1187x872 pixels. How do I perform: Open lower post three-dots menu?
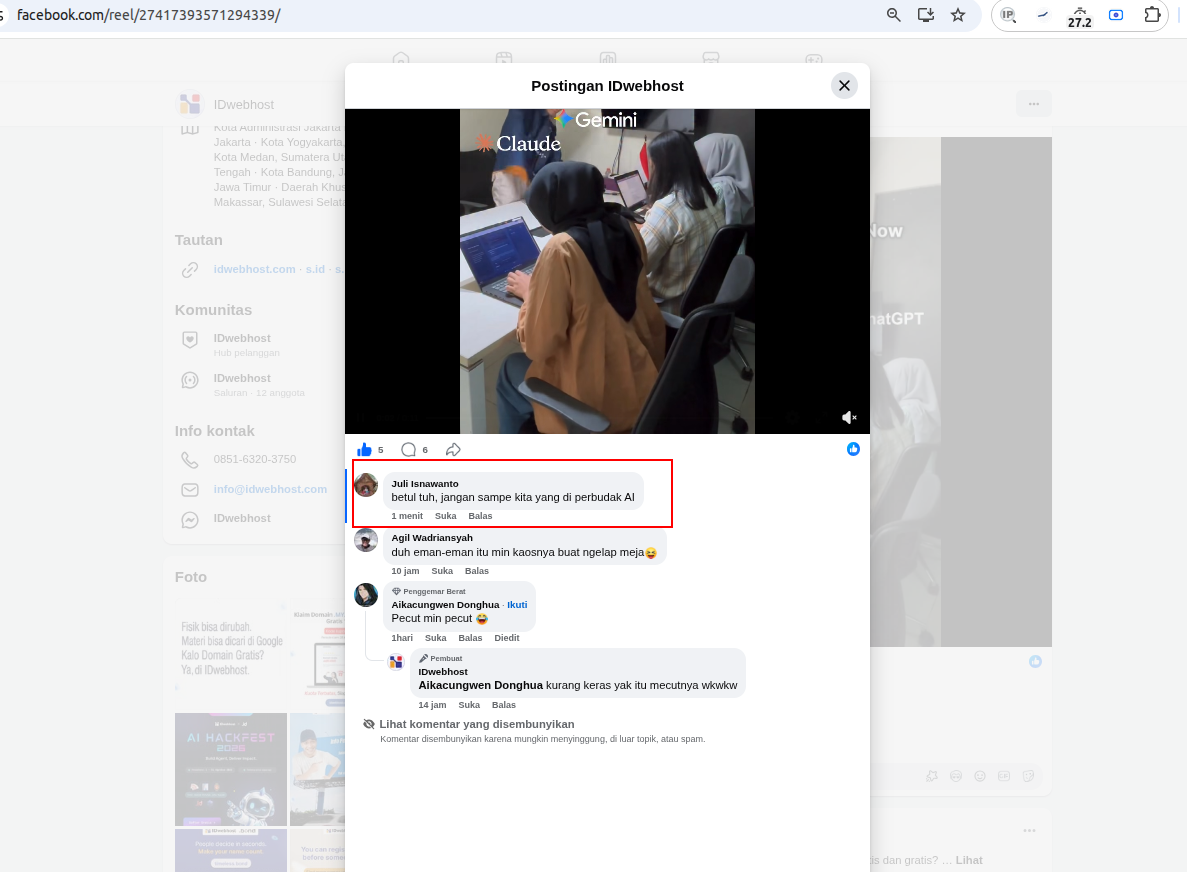(x=1029, y=831)
